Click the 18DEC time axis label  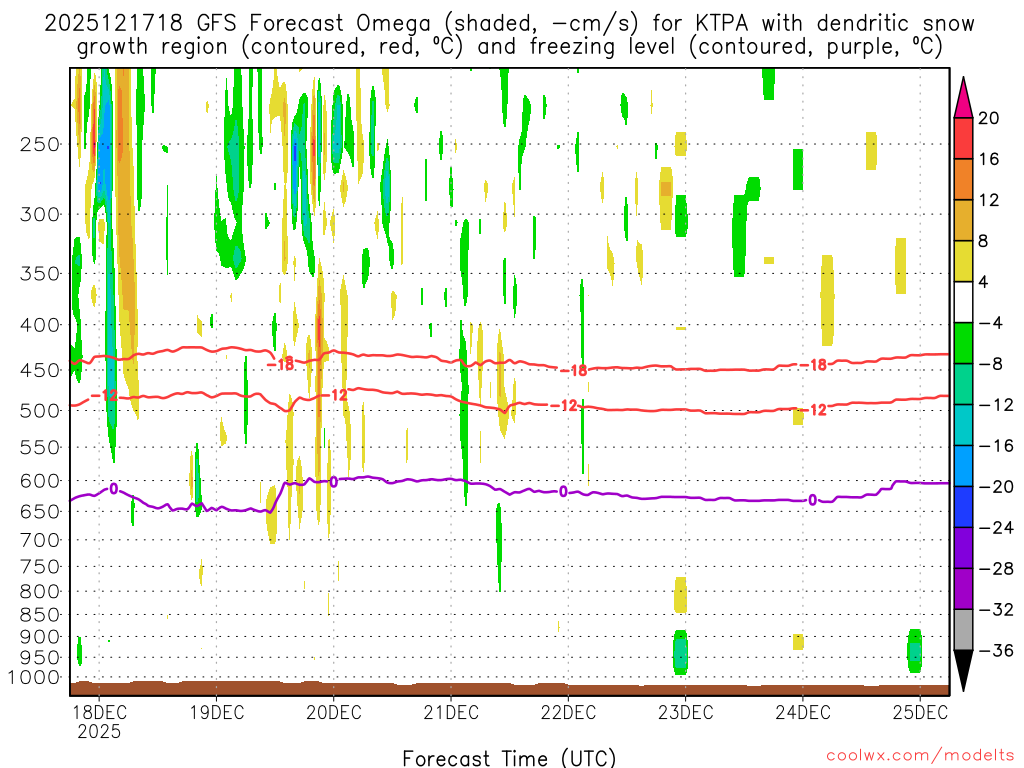pos(99,712)
